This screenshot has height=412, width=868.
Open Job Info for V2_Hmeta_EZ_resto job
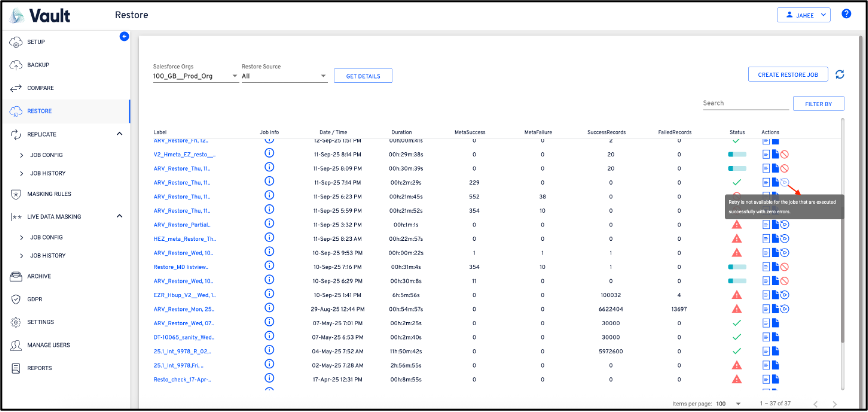pyautogui.click(x=269, y=155)
